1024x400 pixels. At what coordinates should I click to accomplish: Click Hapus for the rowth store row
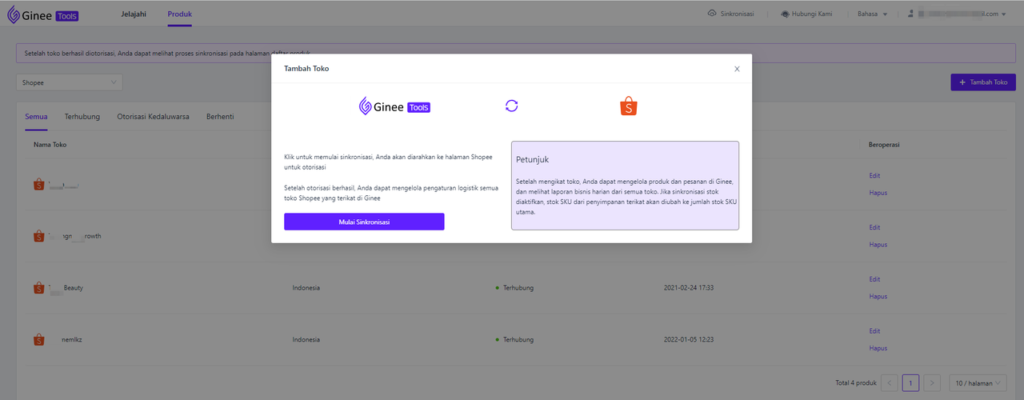coord(878,244)
